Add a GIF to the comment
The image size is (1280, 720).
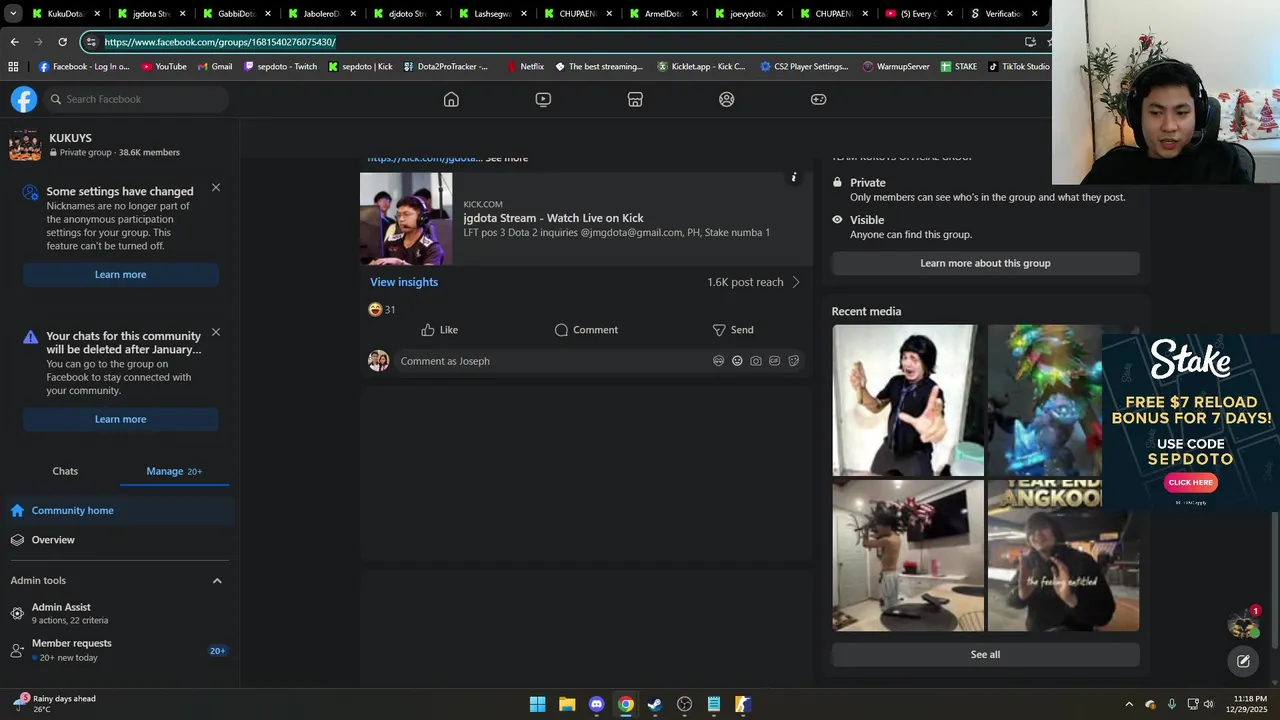click(x=774, y=361)
